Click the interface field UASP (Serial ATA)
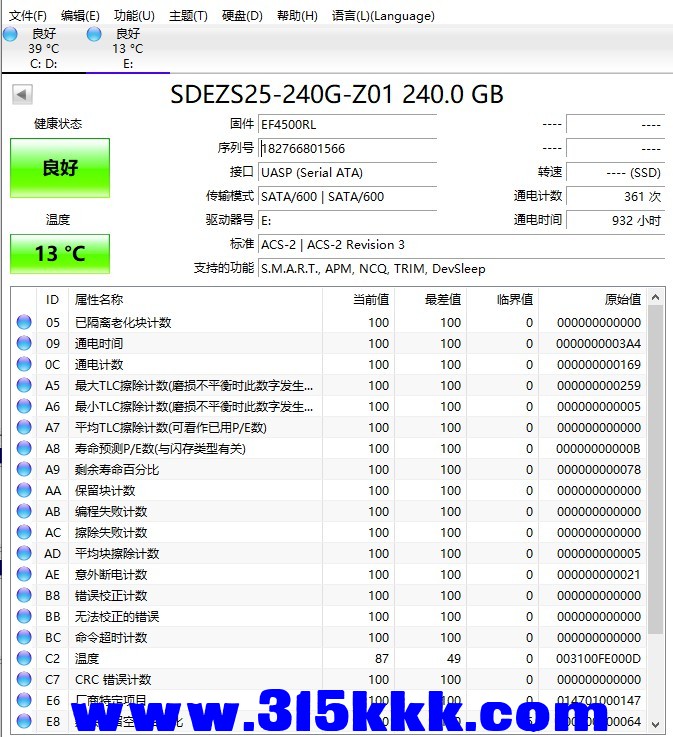673x737 pixels. click(x=347, y=172)
